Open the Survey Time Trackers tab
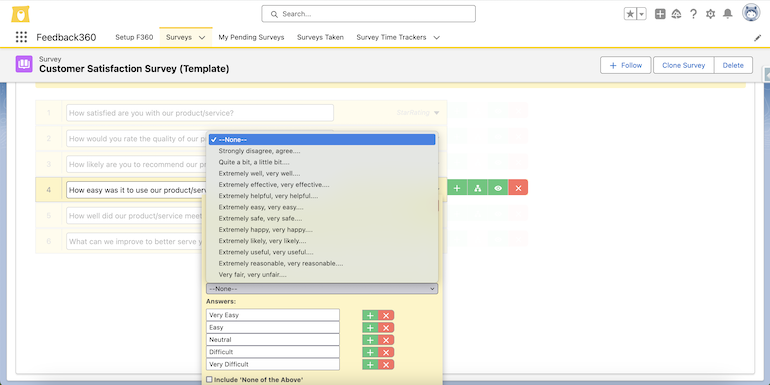 click(x=391, y=37)
